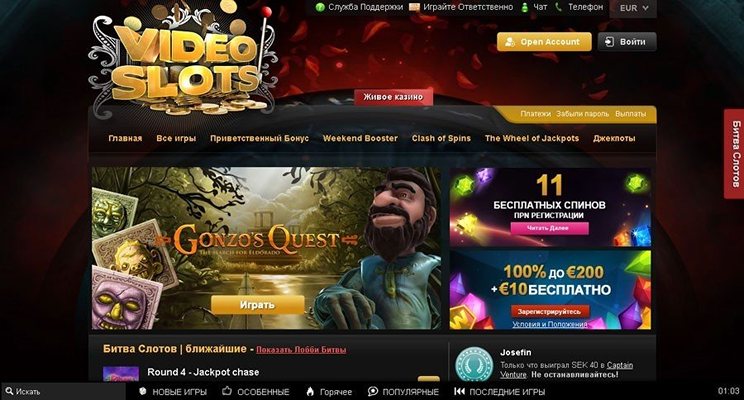
Task: Click Играть on the Gonzo's Quest banner
Action: point(258,305)
